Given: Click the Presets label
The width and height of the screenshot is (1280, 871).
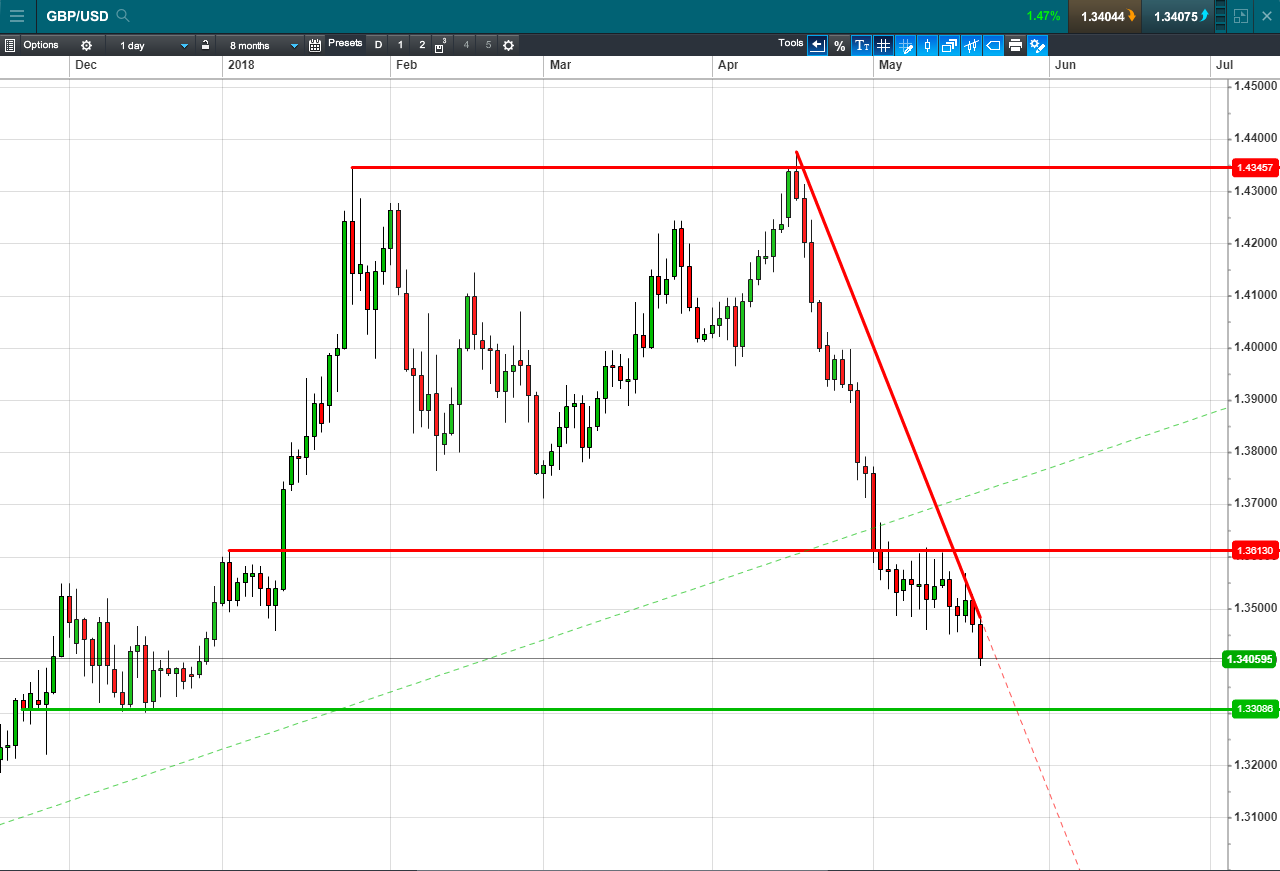Looking at the screenshot, I should click(x=345, y=44).
